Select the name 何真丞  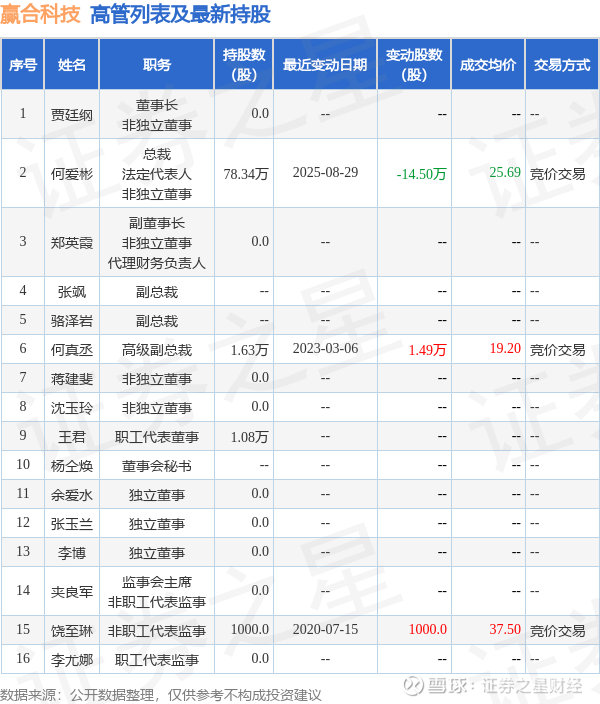tap(71, 350)
